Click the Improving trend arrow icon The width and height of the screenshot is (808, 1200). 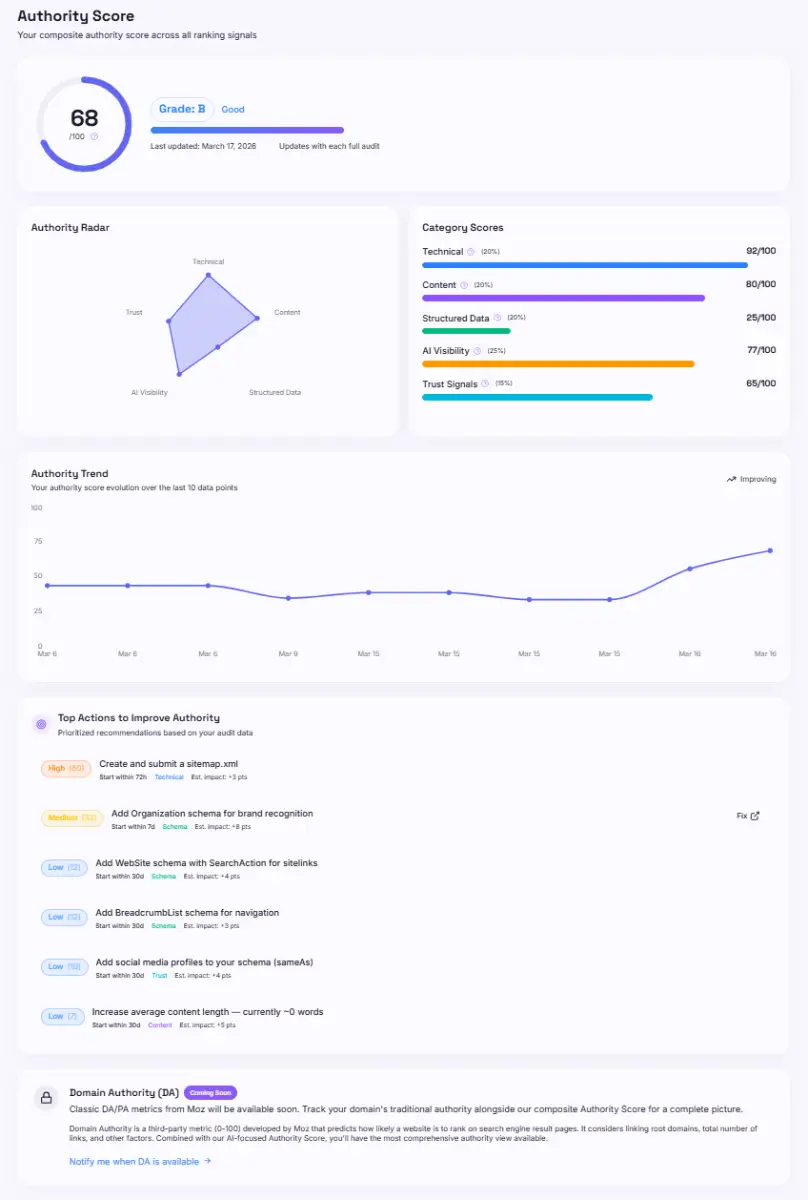pos(731,479)
